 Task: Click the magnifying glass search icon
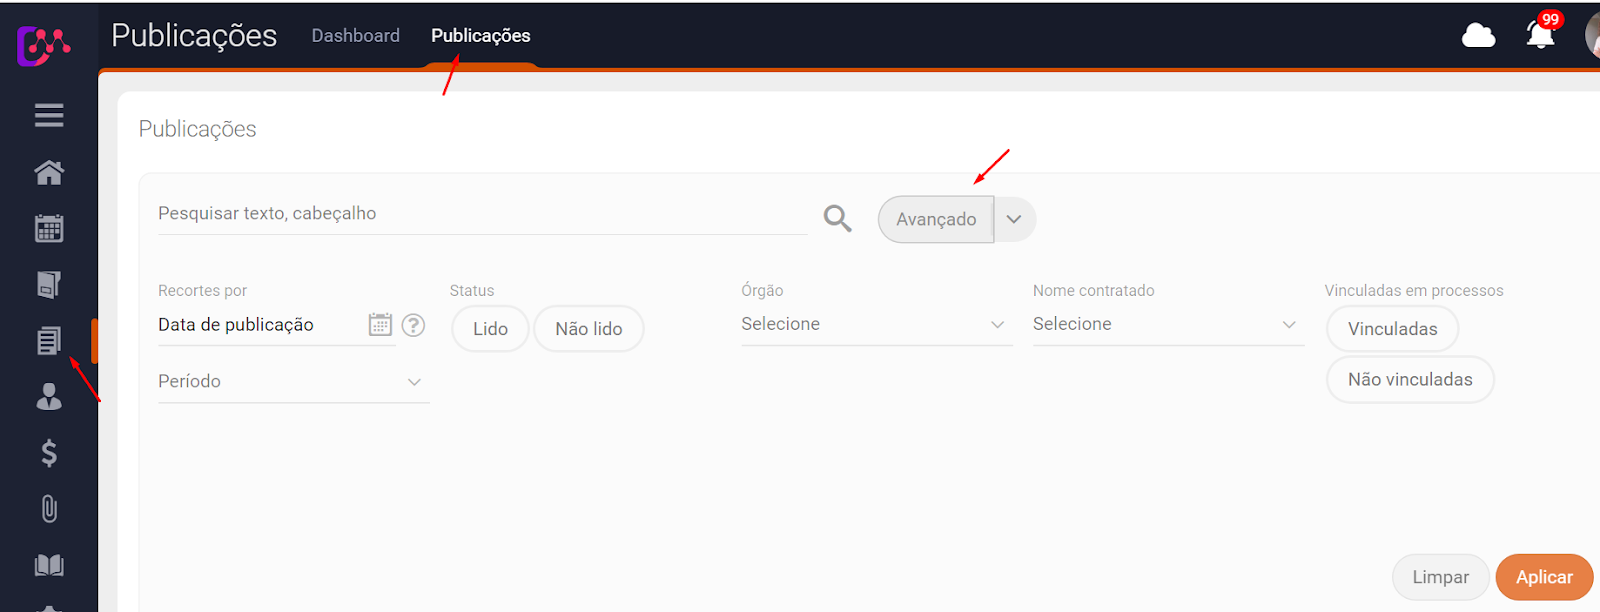click(837, 218)
